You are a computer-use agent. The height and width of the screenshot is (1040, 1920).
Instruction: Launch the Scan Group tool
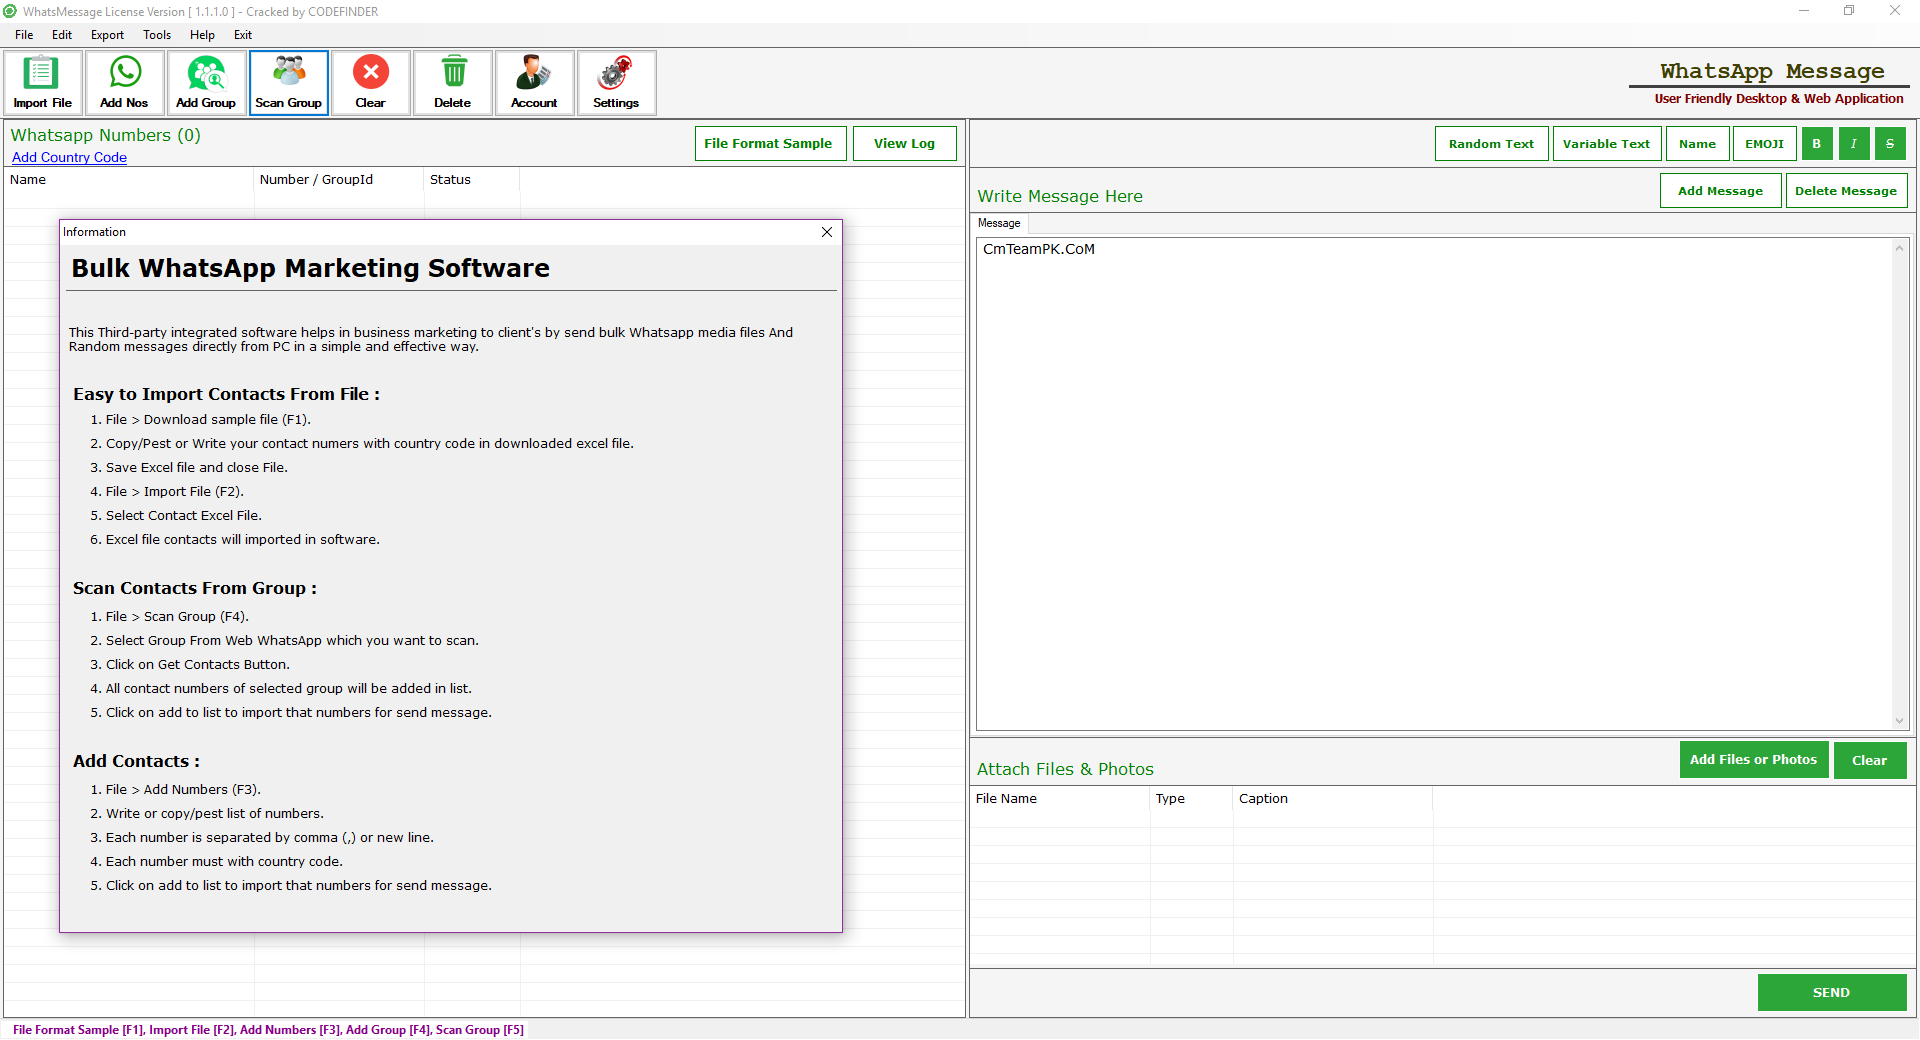tap(288, 83)
